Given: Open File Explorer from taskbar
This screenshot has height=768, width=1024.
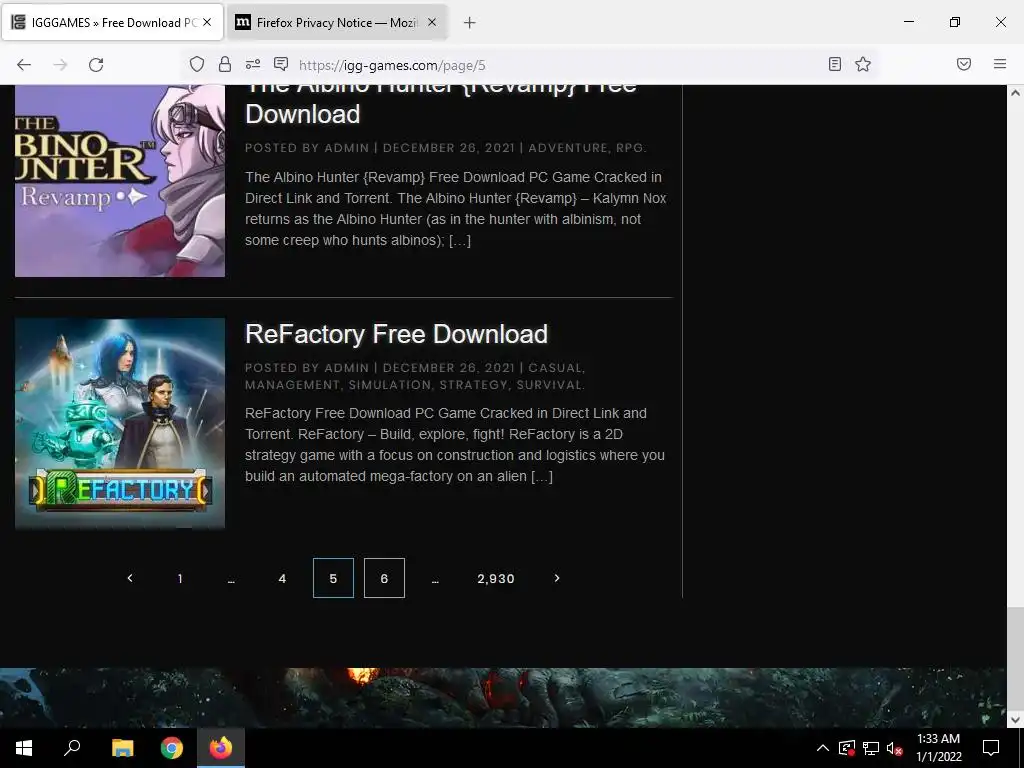Looking at the screenshot, I should pos(122,748).
